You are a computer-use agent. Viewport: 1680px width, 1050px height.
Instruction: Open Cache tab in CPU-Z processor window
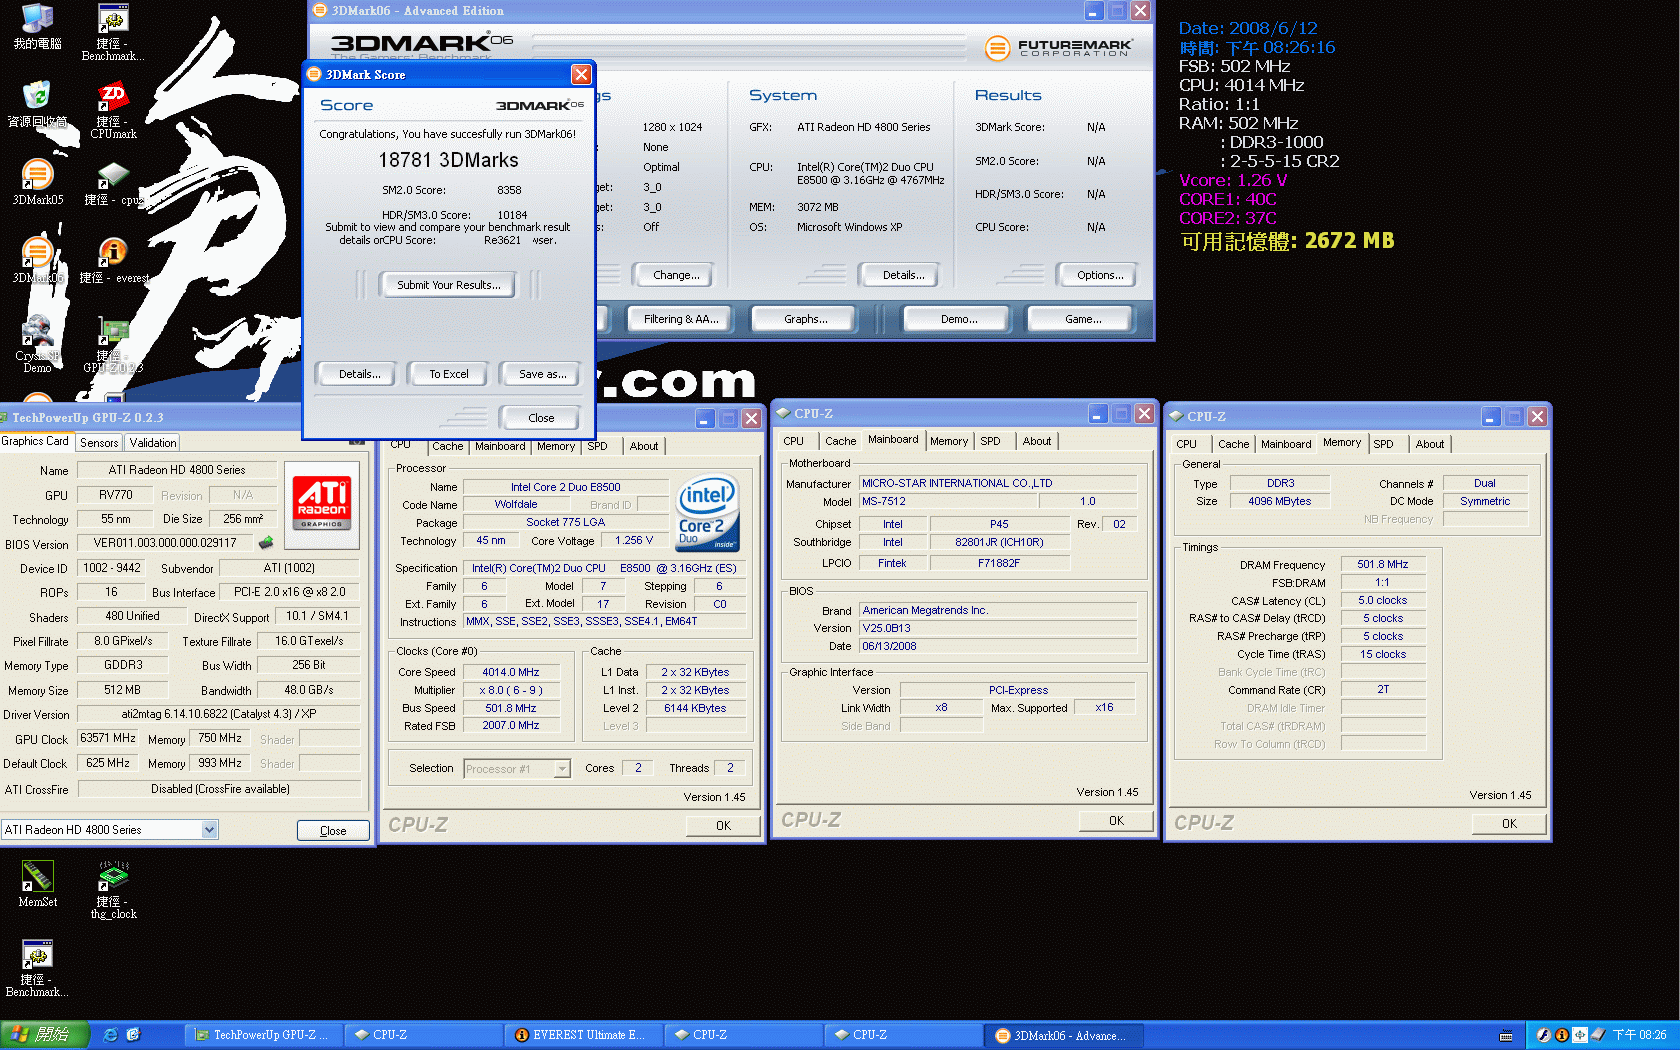coord(448,446)
